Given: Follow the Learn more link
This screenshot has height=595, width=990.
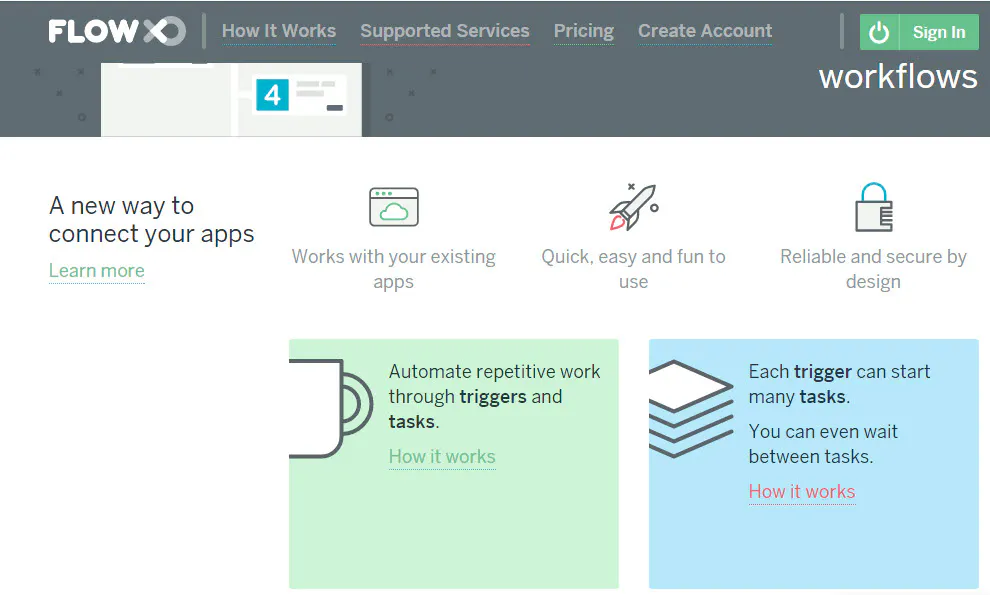Looking at the screenshot, I should [x=97, y=271].
